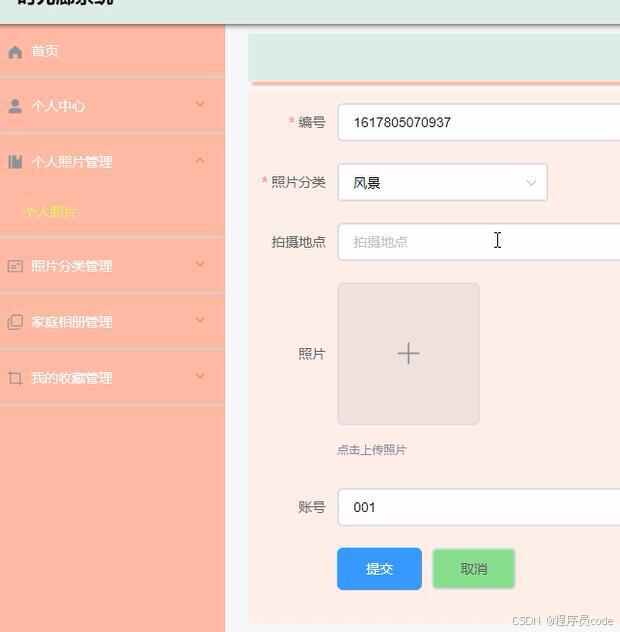Open the 个人中心 menu item

point(112,106)
